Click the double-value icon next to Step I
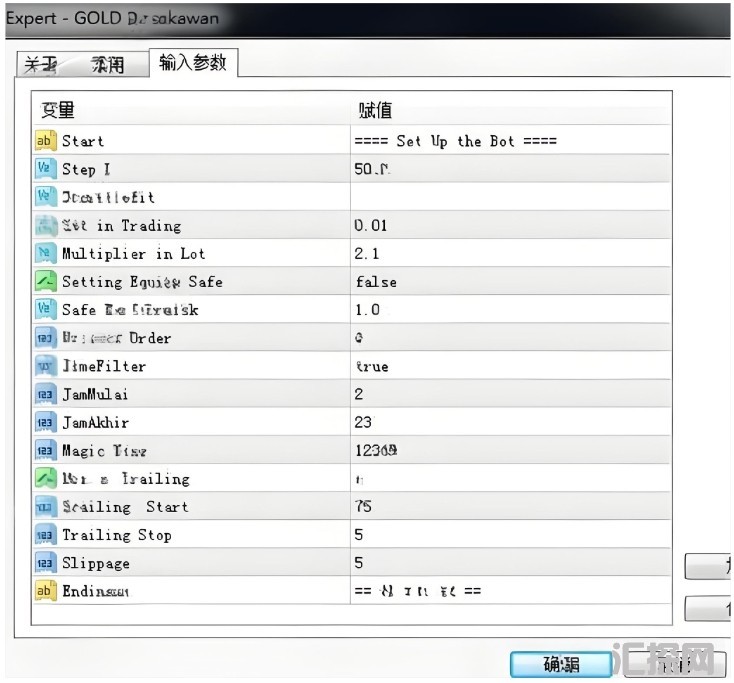 click(46, 169)
